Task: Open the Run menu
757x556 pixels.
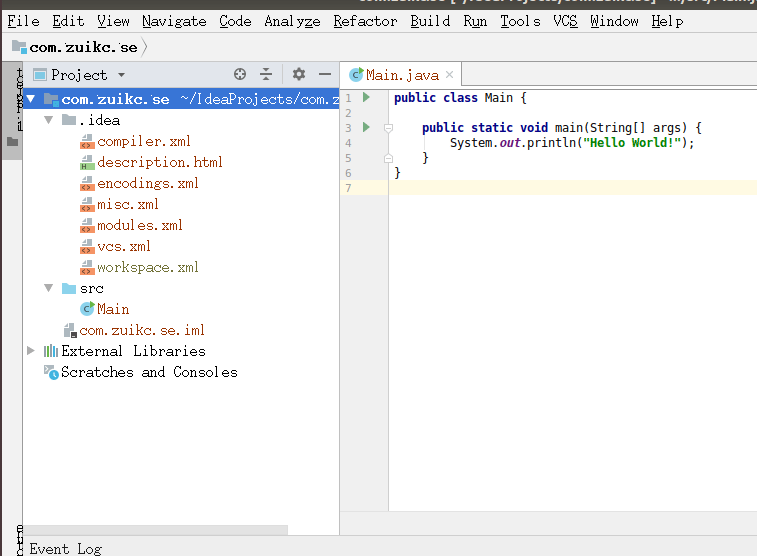Action: point(475,21)
